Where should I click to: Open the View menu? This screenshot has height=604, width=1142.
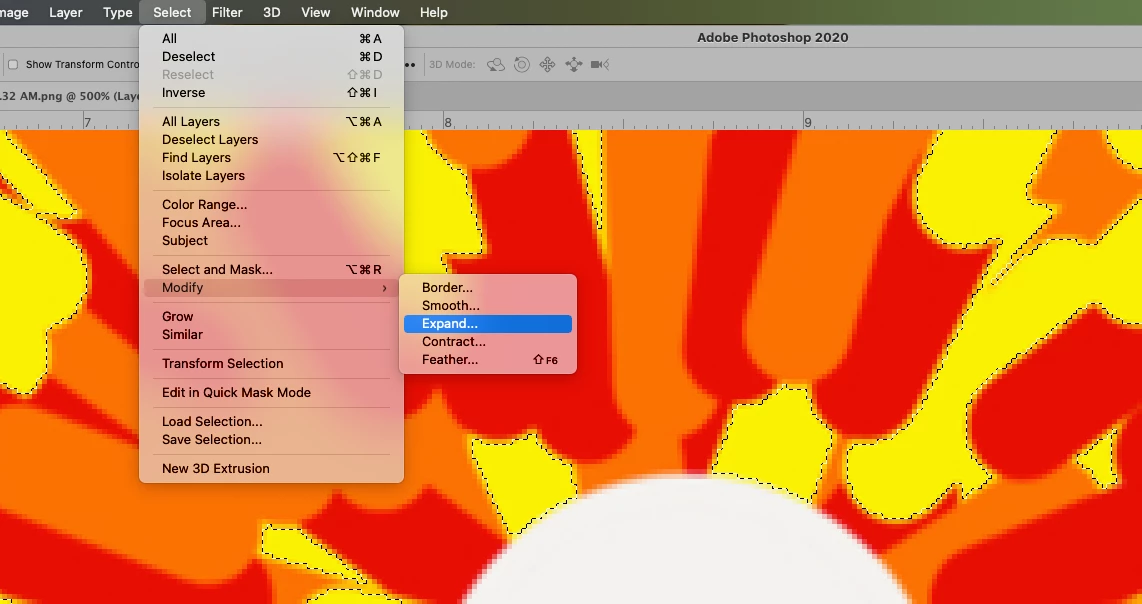315,12
